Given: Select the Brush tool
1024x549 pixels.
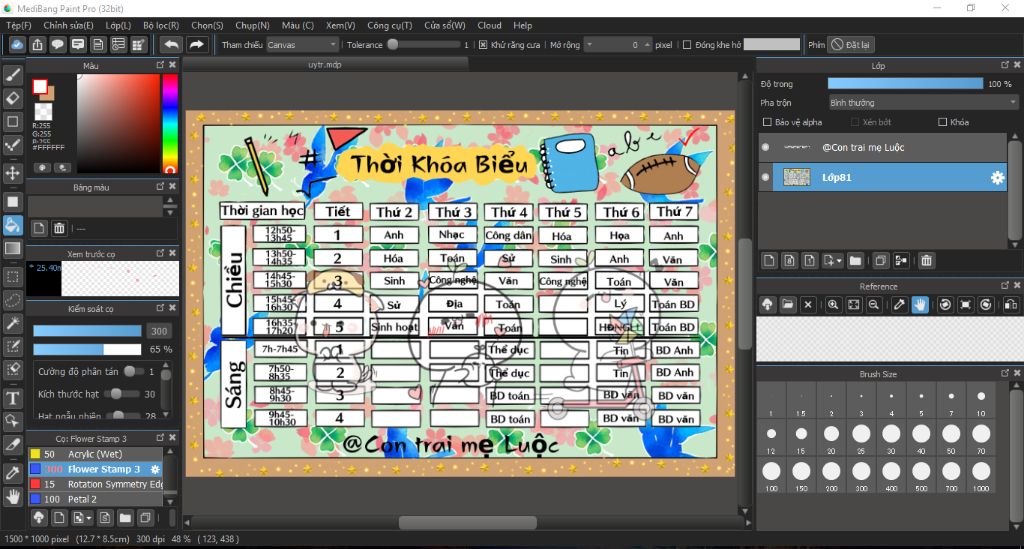Looking at the screenshot, I should point(12,75).
